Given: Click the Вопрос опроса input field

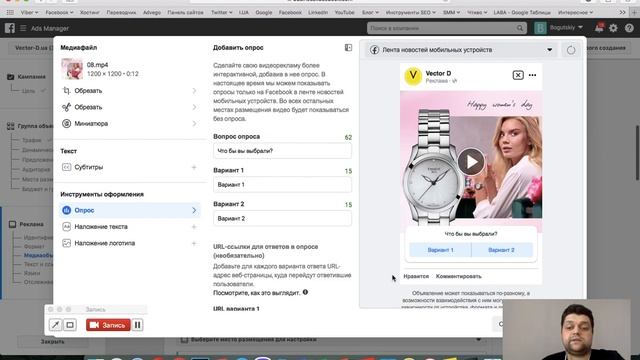Looking at the screenshot, I should (282, 151).
